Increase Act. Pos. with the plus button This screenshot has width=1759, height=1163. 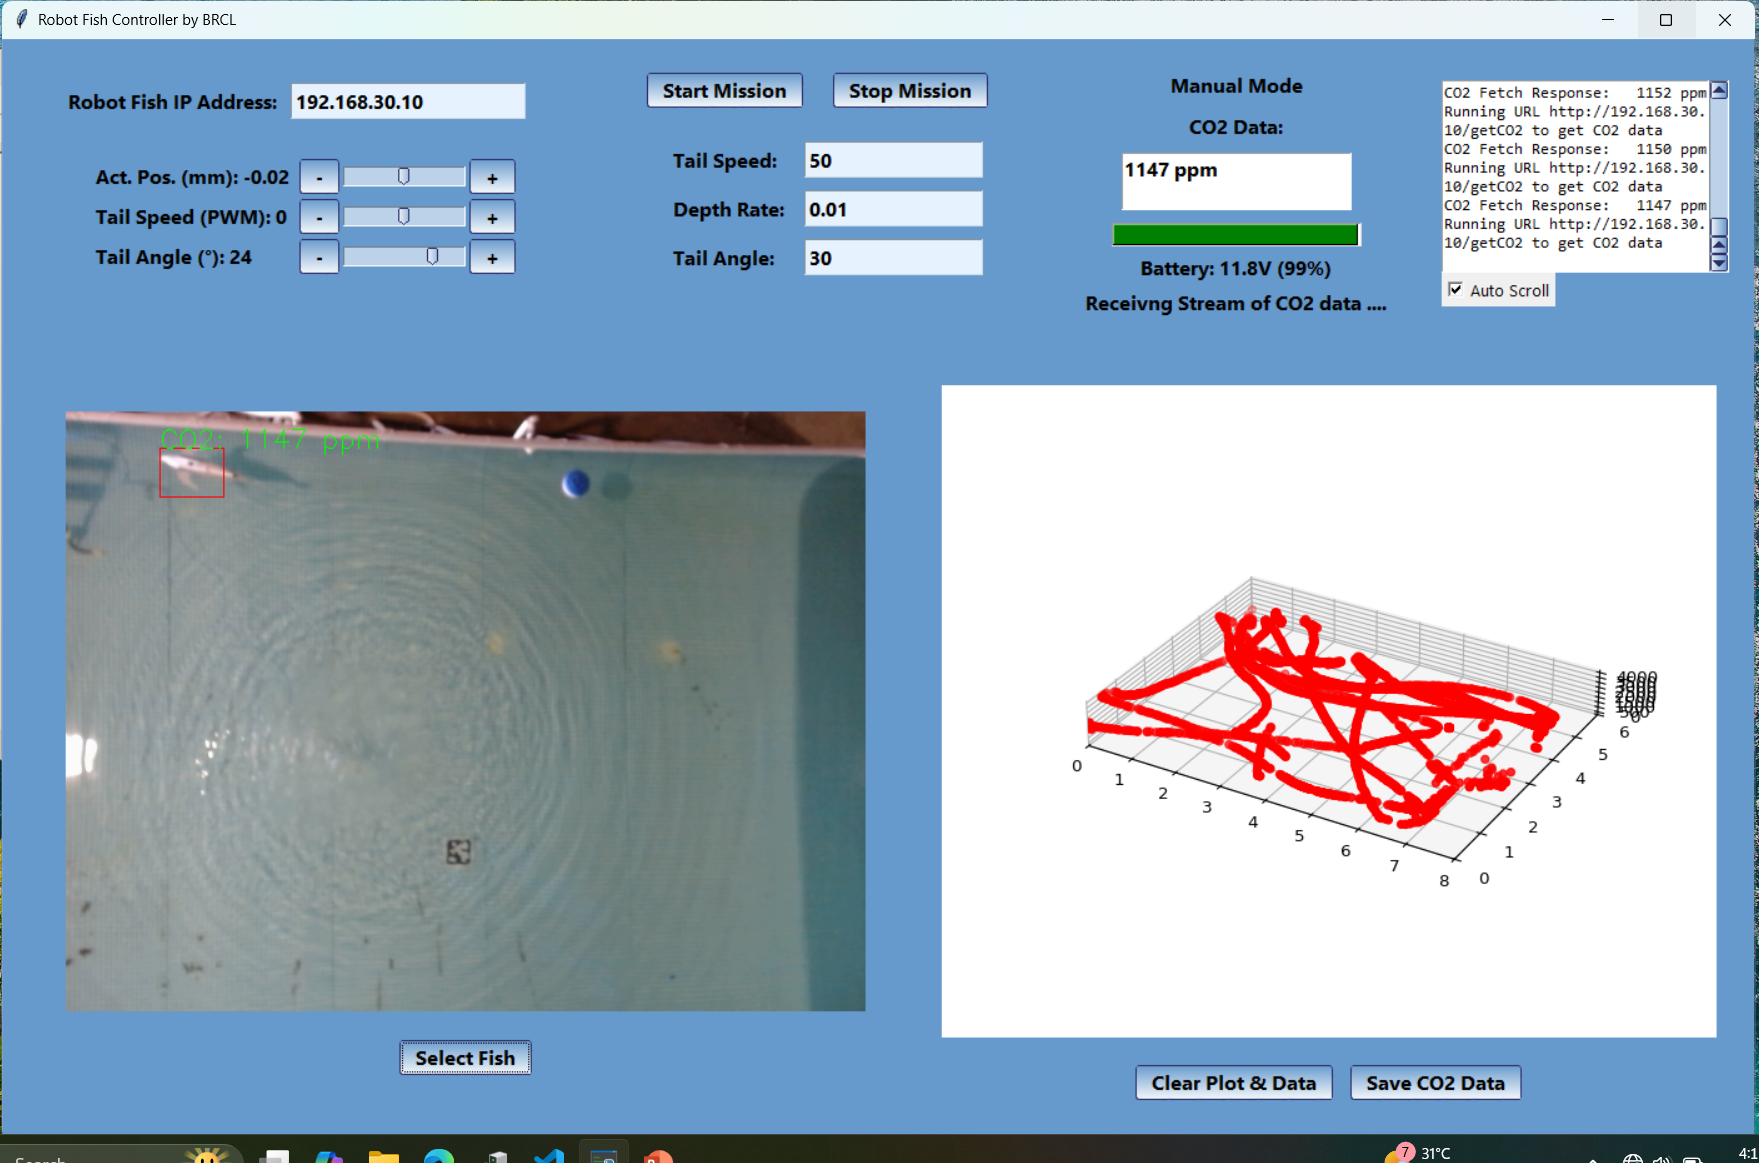(492, 177)
